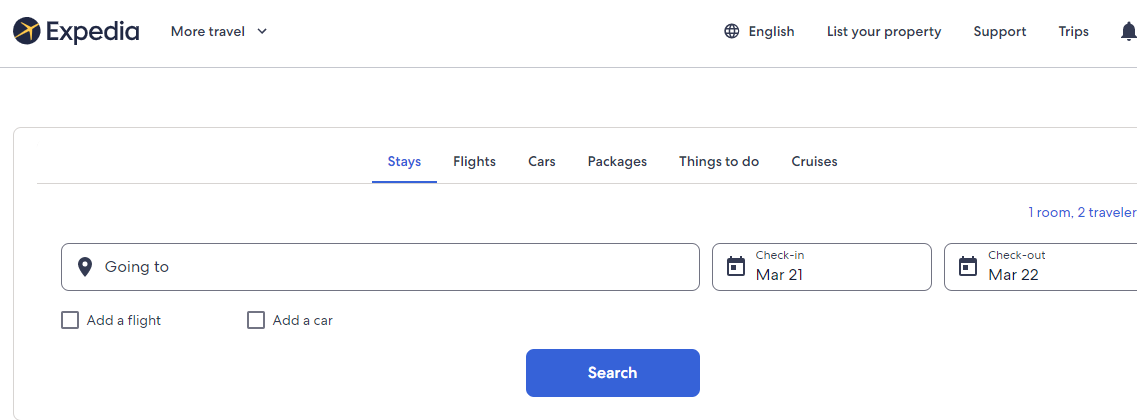
Task: Switch to the Flights tab
Action: pos(474,161)
